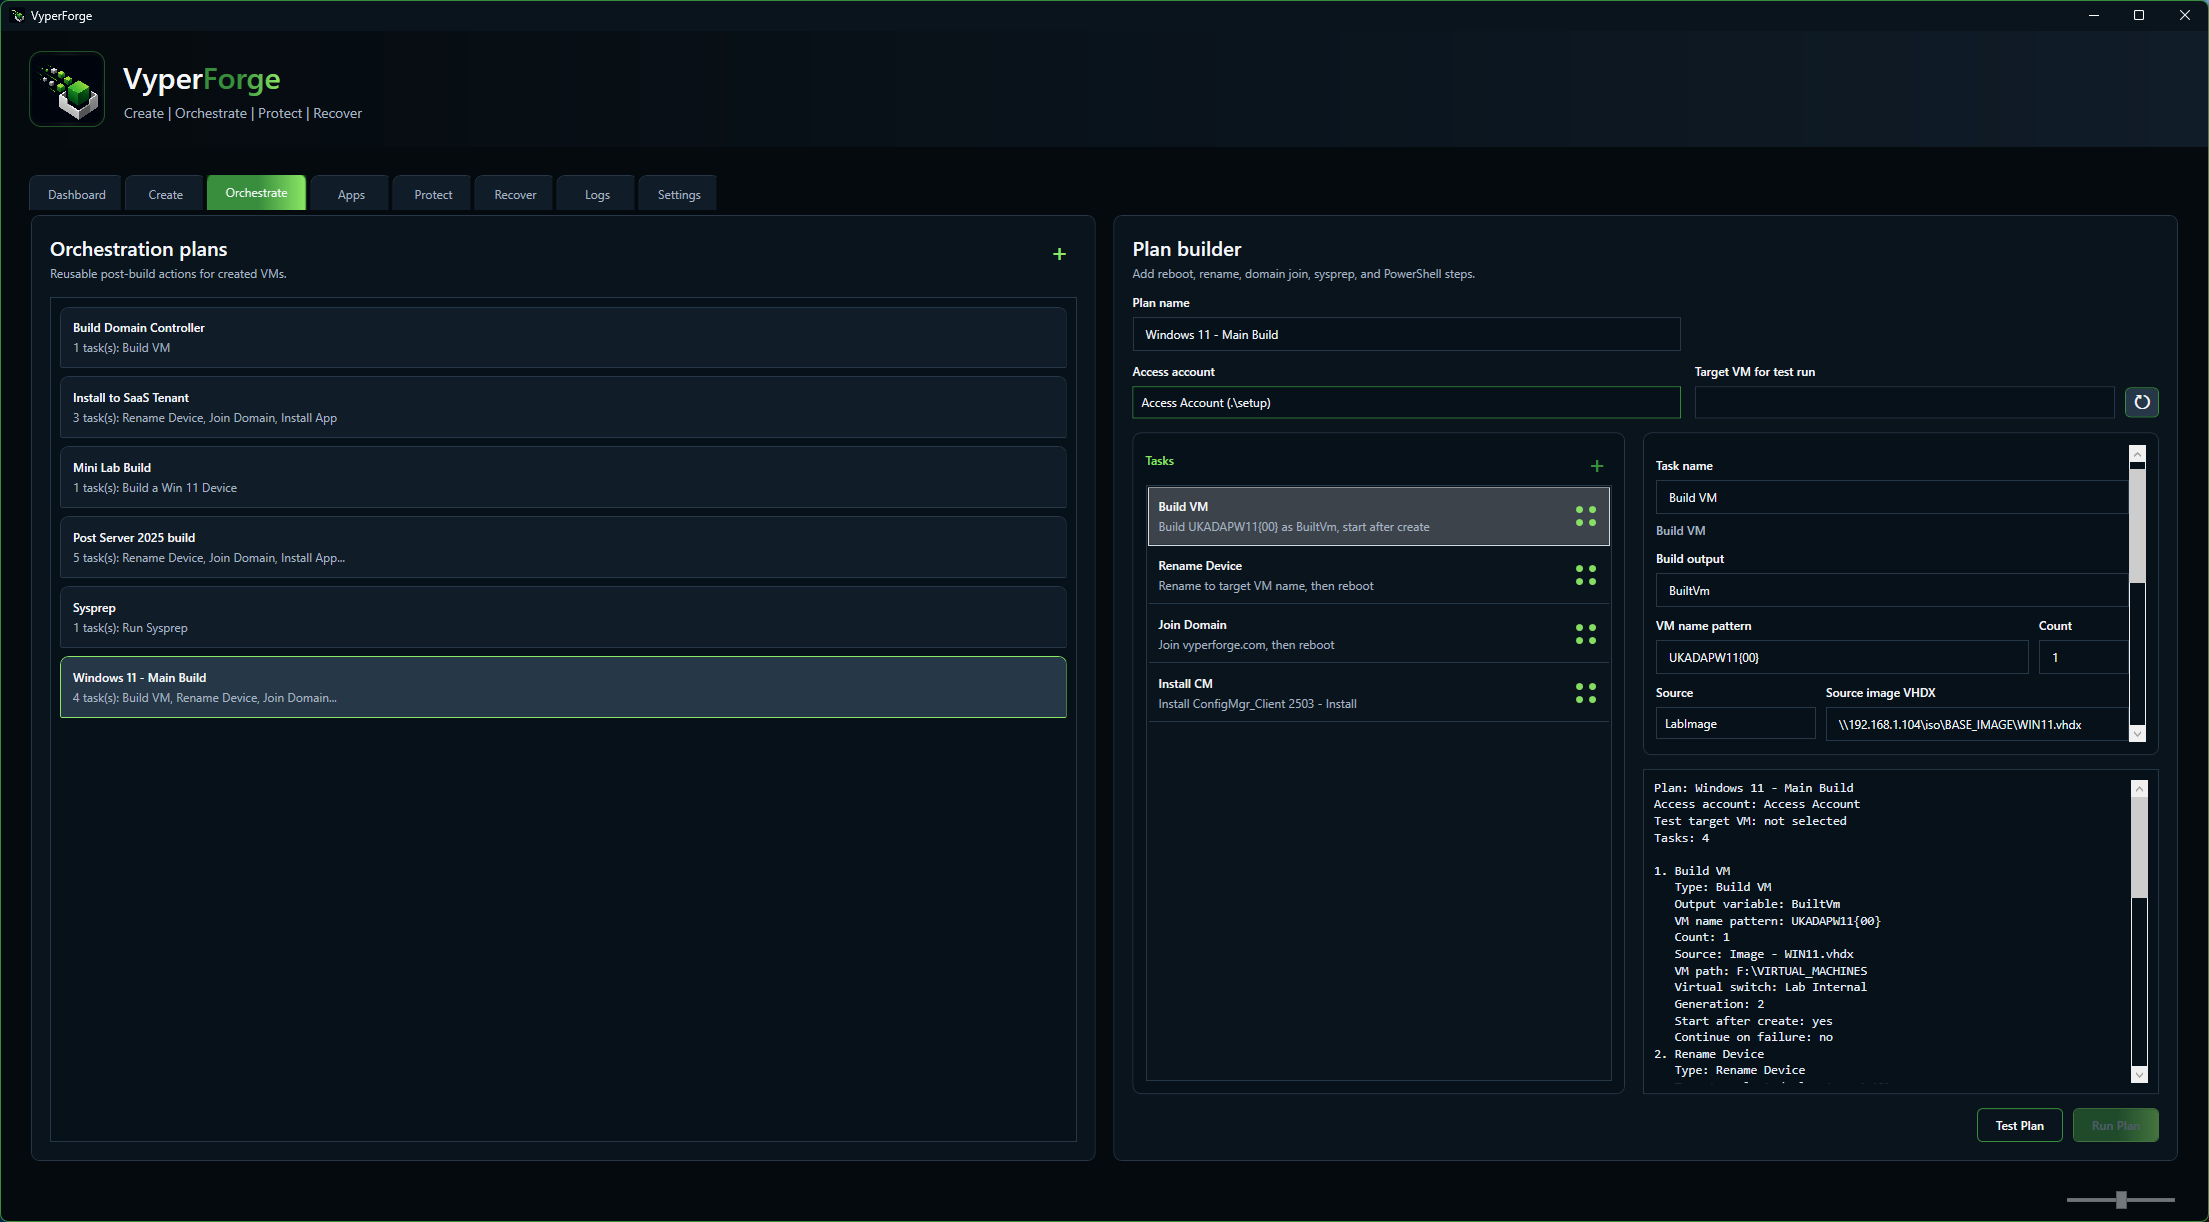
Task: Add a new task with Tasks plus icon
Action: pyautogui.click(x=1596, y=466)
